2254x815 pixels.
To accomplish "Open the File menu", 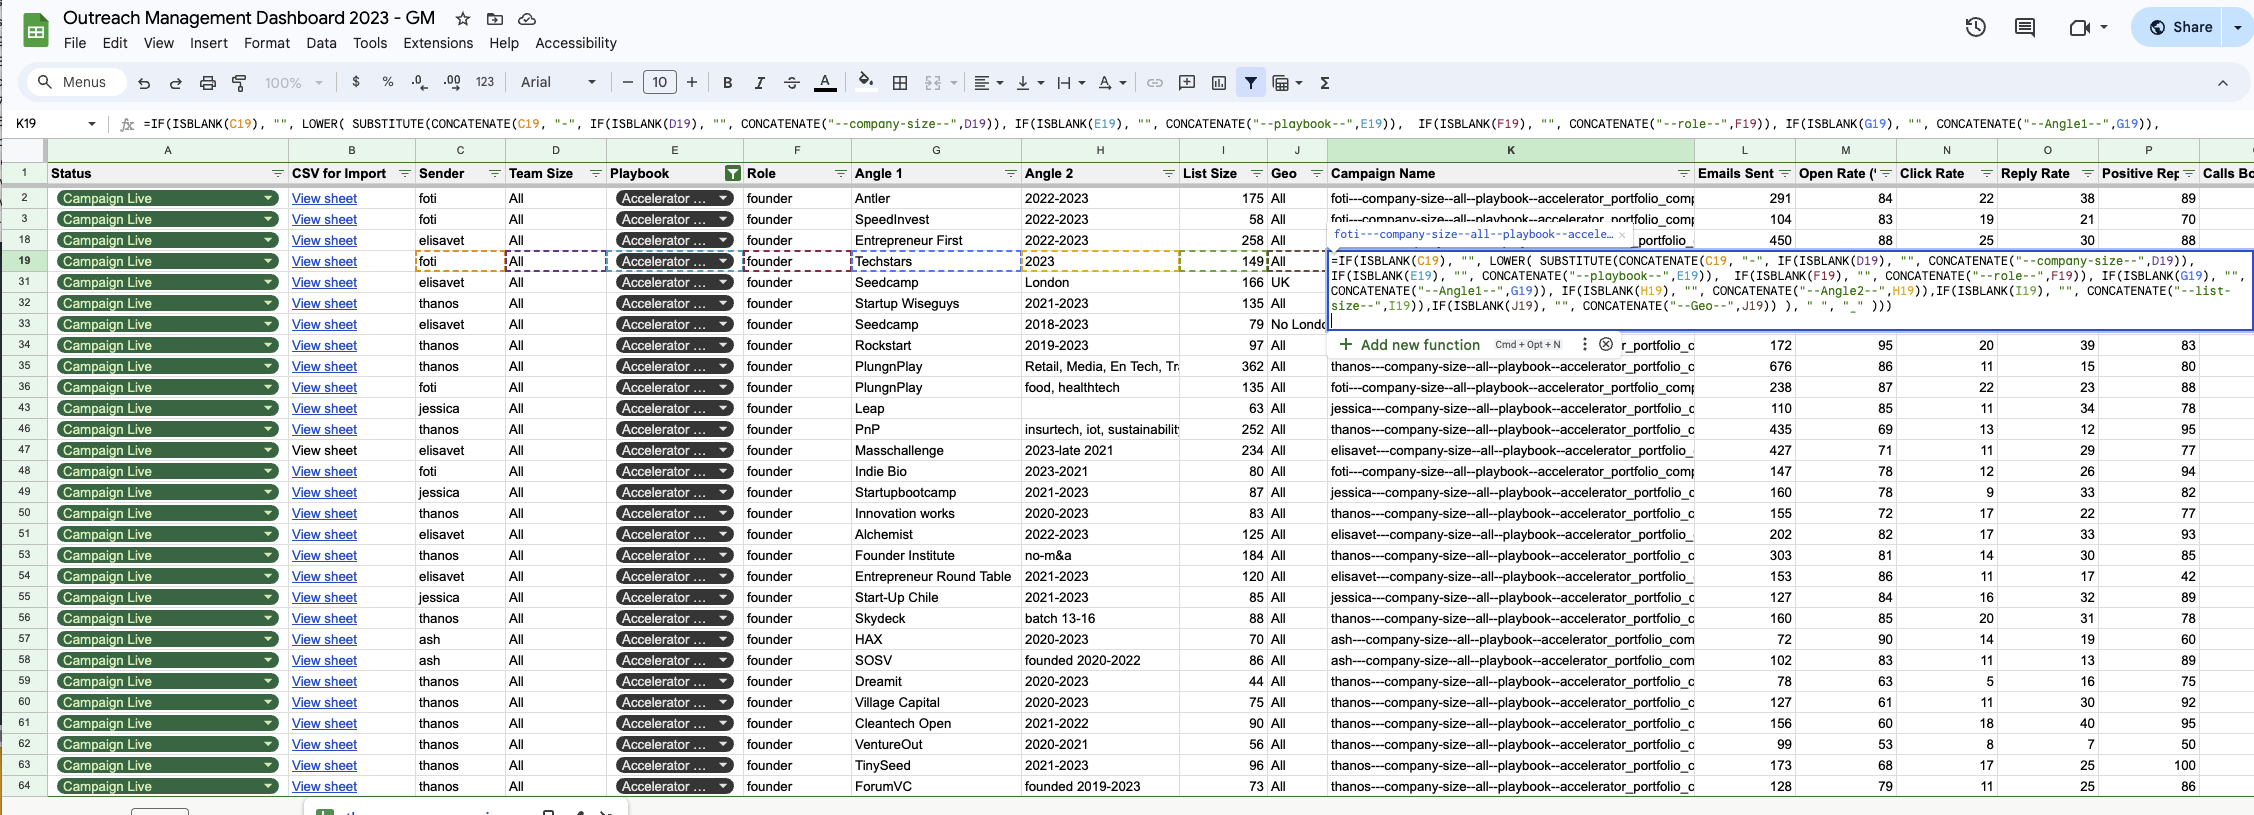I will pos(75,43).
